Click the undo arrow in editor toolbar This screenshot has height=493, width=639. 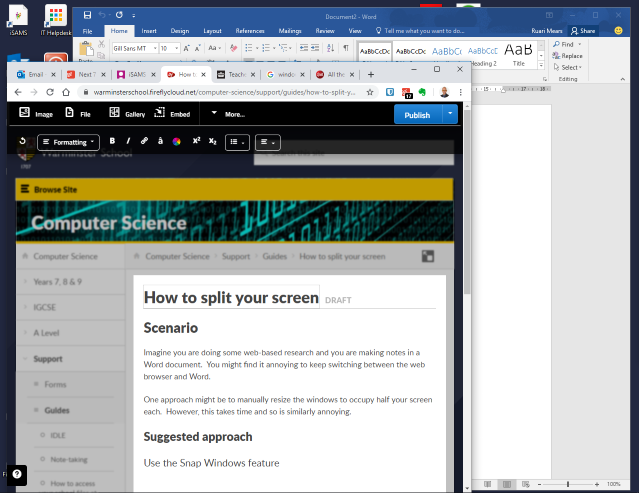click(x=22, y=142)
